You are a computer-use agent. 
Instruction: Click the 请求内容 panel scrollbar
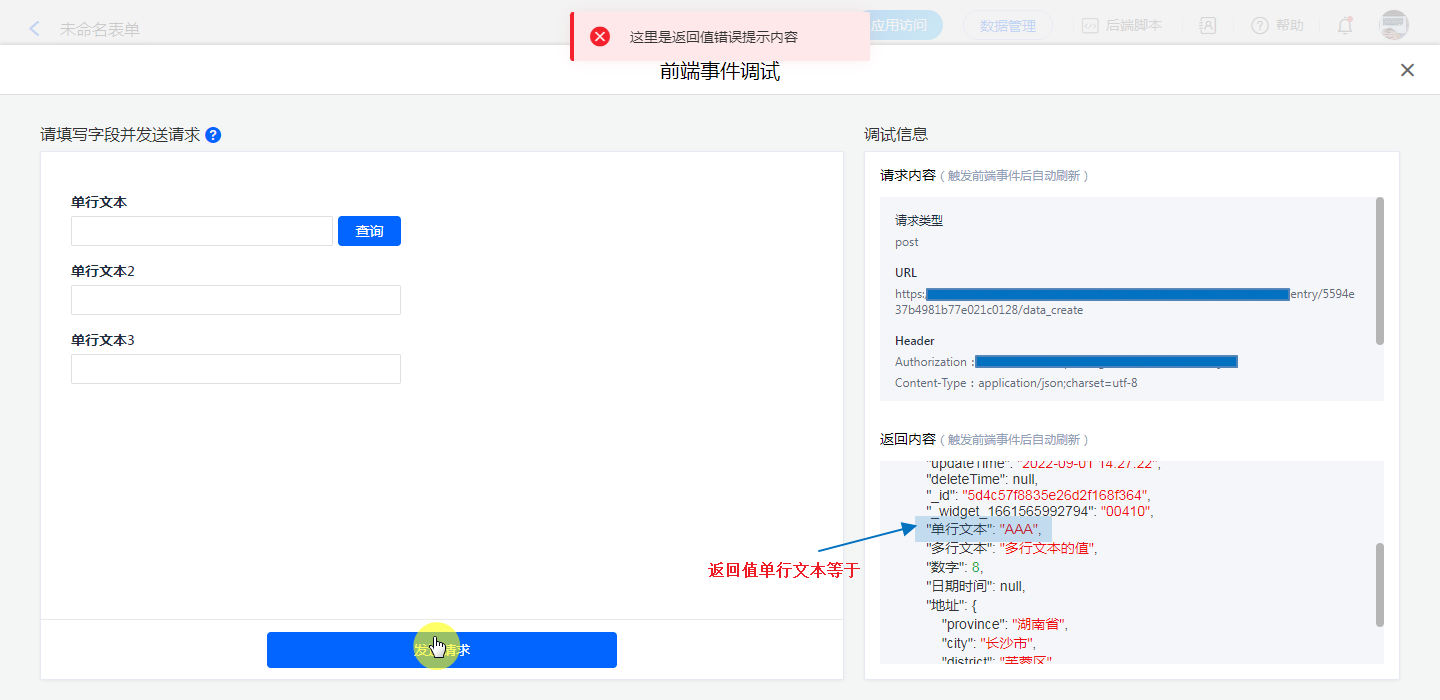click(x=1380, y=270)
